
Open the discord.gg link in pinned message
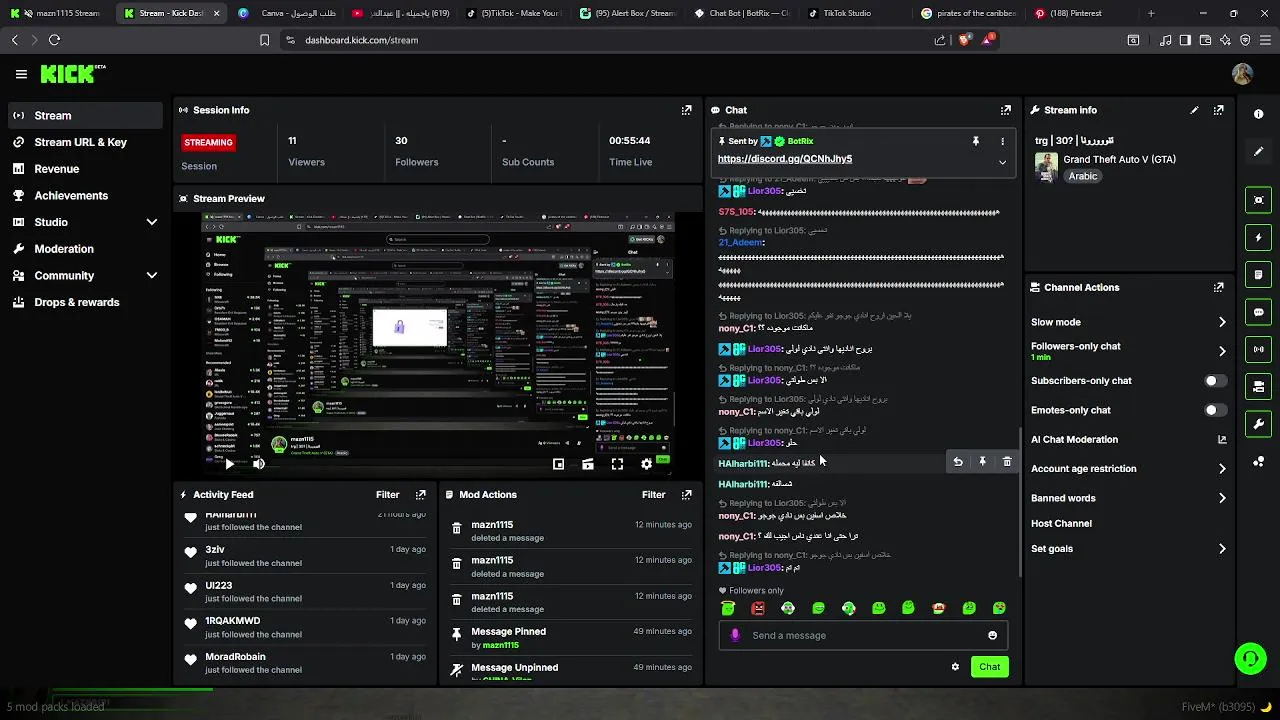pyautogui.click(x=785, y=159)
